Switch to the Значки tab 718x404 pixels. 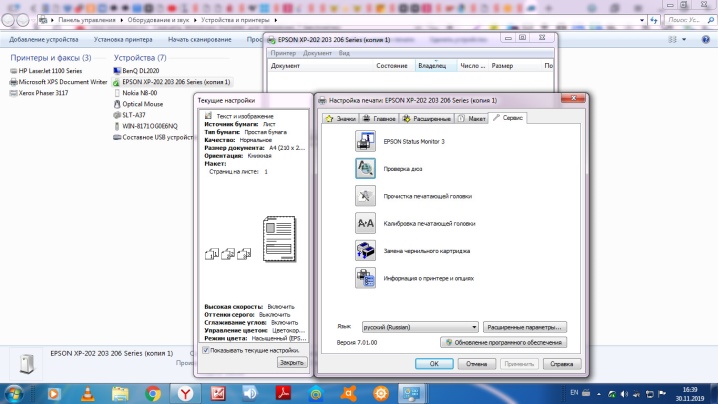point(341,119)
